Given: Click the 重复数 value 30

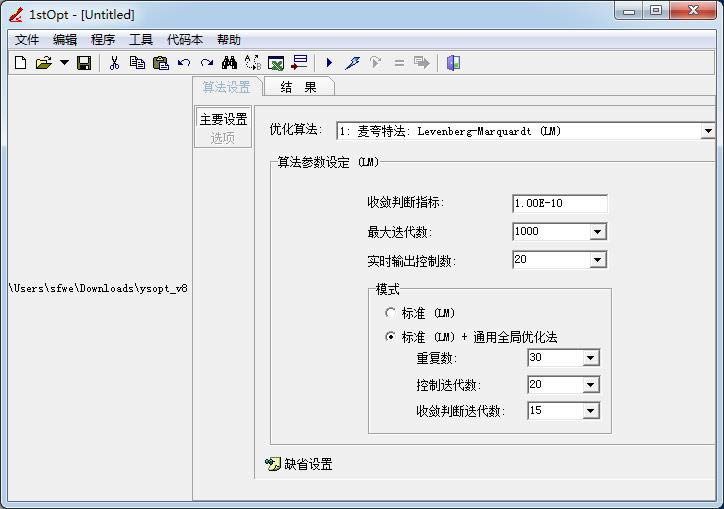Looking at the screenshot, I should [x=536, y=357].
